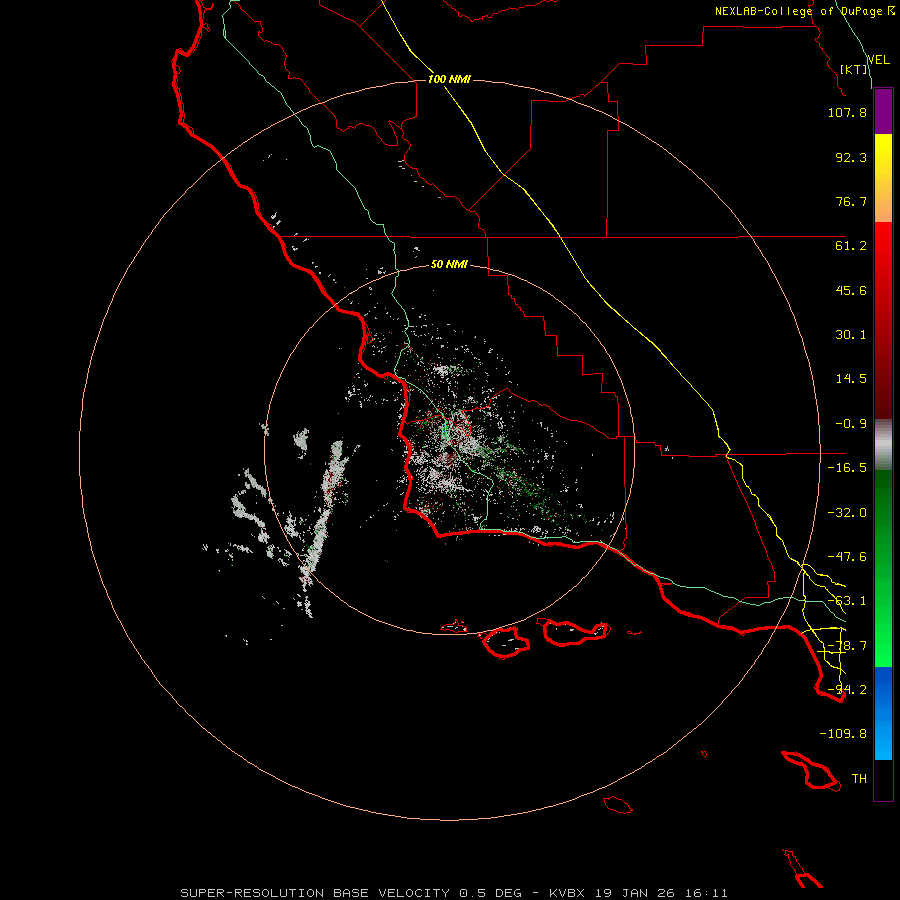Click the TH legend label
Screen dimensions: 900x900
[x=859, y=779]
